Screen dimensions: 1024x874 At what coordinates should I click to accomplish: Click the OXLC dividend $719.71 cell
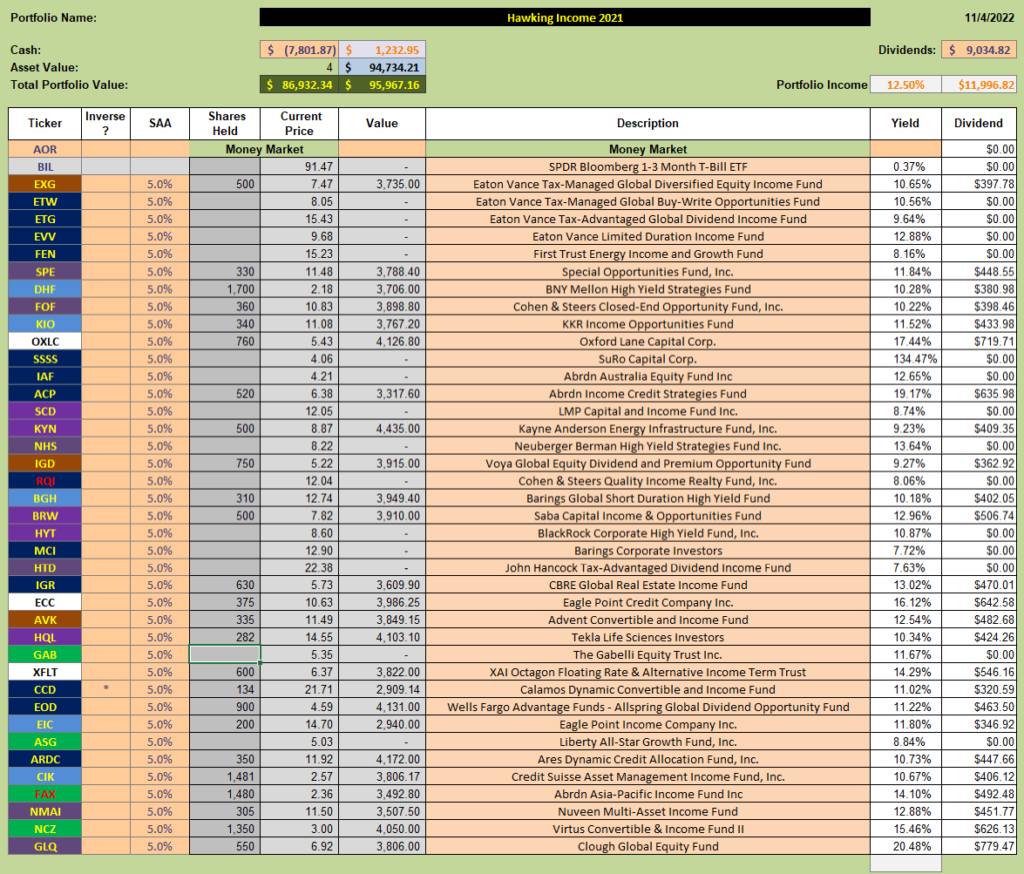pos(978,341)
